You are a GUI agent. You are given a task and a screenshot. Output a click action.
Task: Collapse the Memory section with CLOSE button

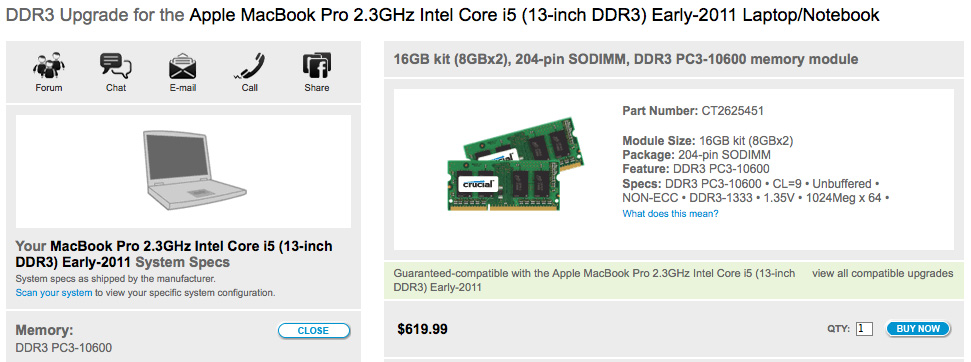click(x=313, y=330)
